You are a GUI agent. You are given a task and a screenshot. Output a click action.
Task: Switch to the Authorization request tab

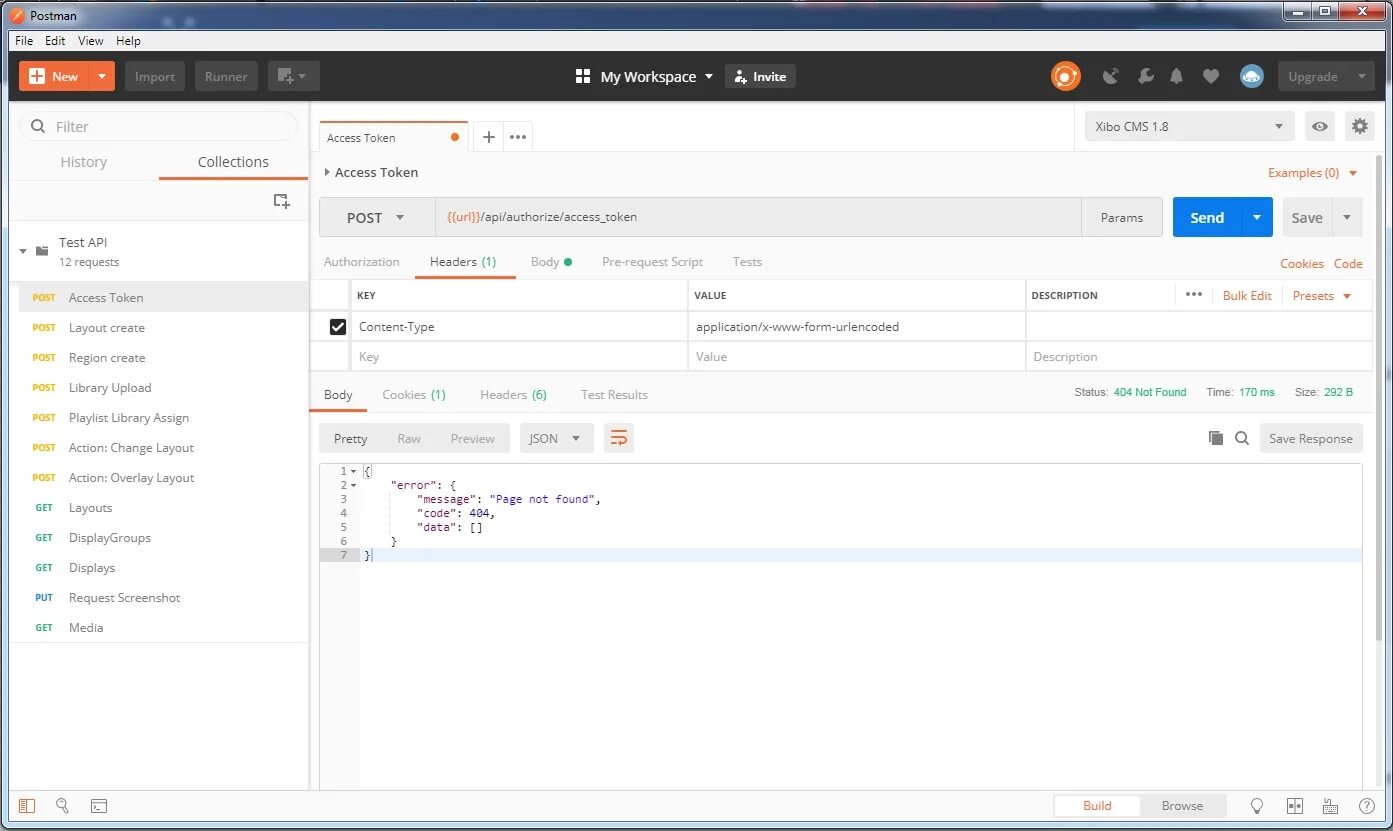[361, 261]
